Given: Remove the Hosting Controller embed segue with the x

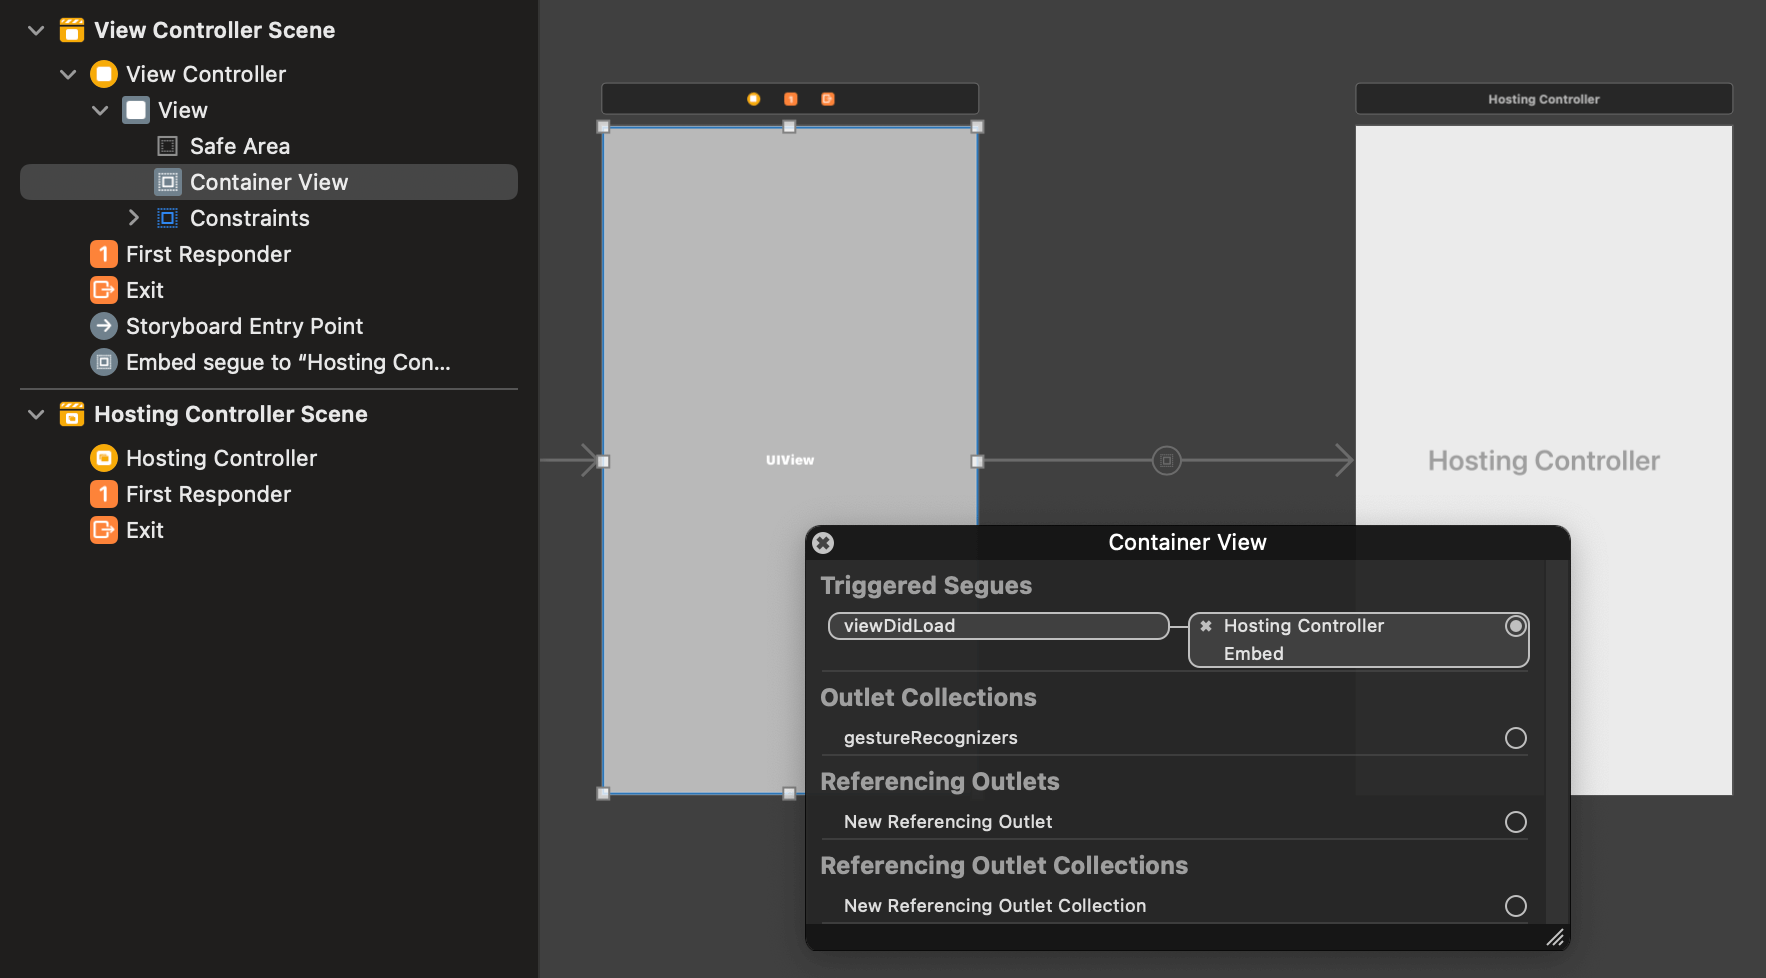Looking at the screenshot, I should pos(1205,626).
